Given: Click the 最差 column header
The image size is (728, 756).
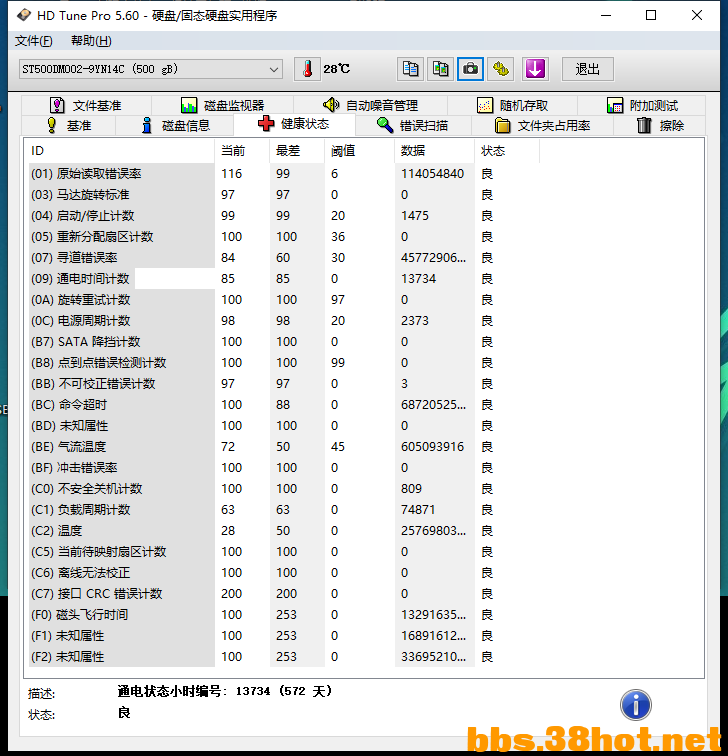Looking at the screenshot, I should 297,151.
